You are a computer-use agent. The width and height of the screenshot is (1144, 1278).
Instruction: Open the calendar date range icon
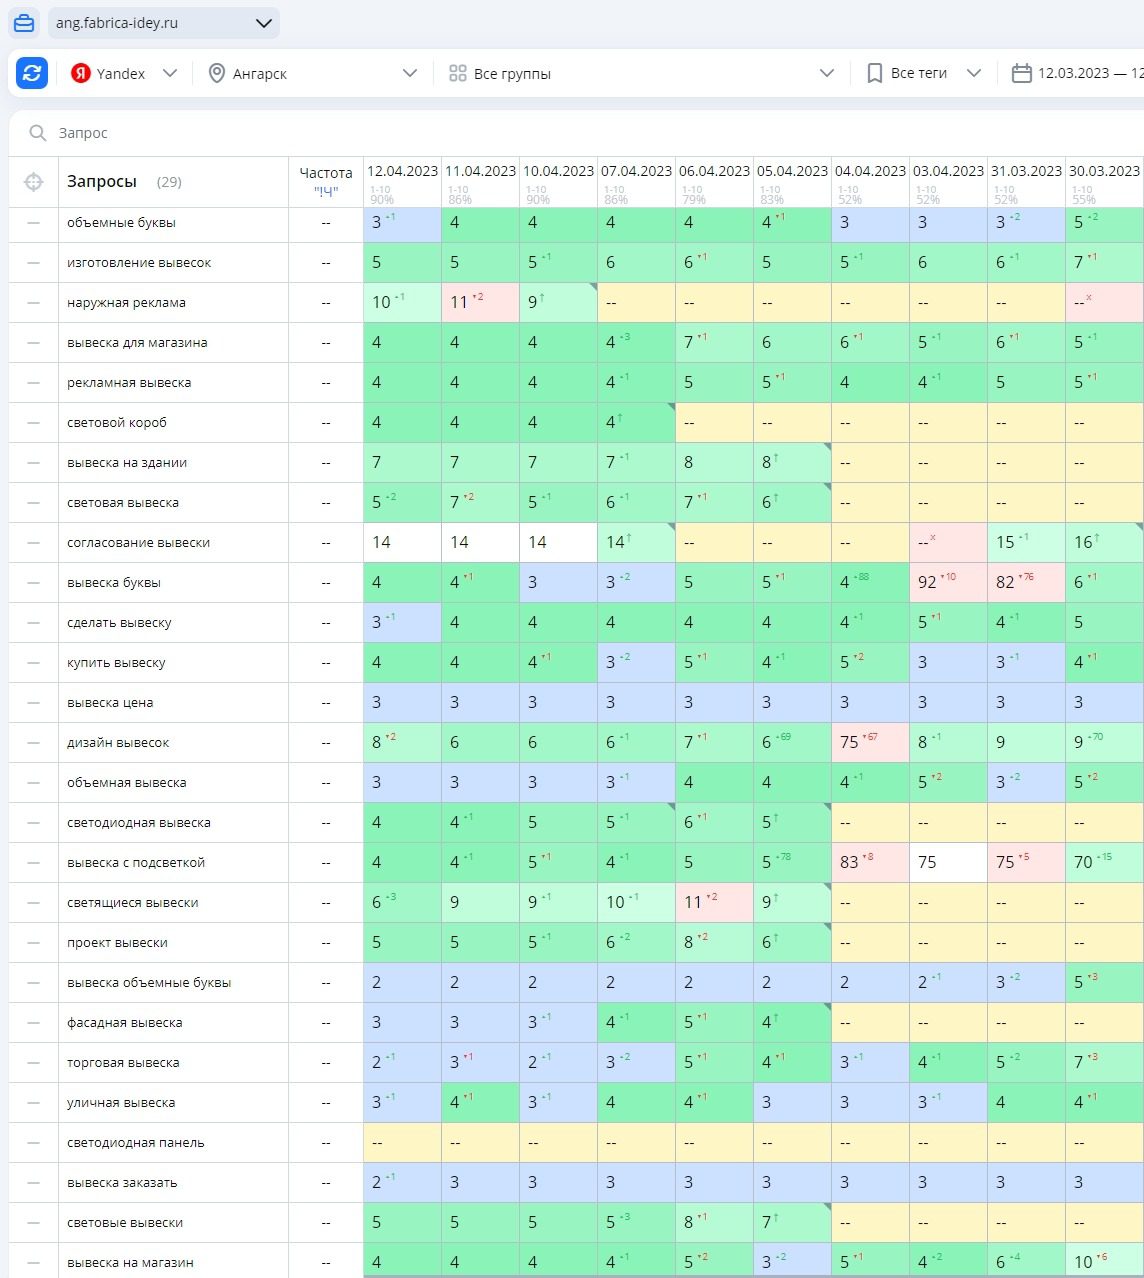pos(1021,73)
